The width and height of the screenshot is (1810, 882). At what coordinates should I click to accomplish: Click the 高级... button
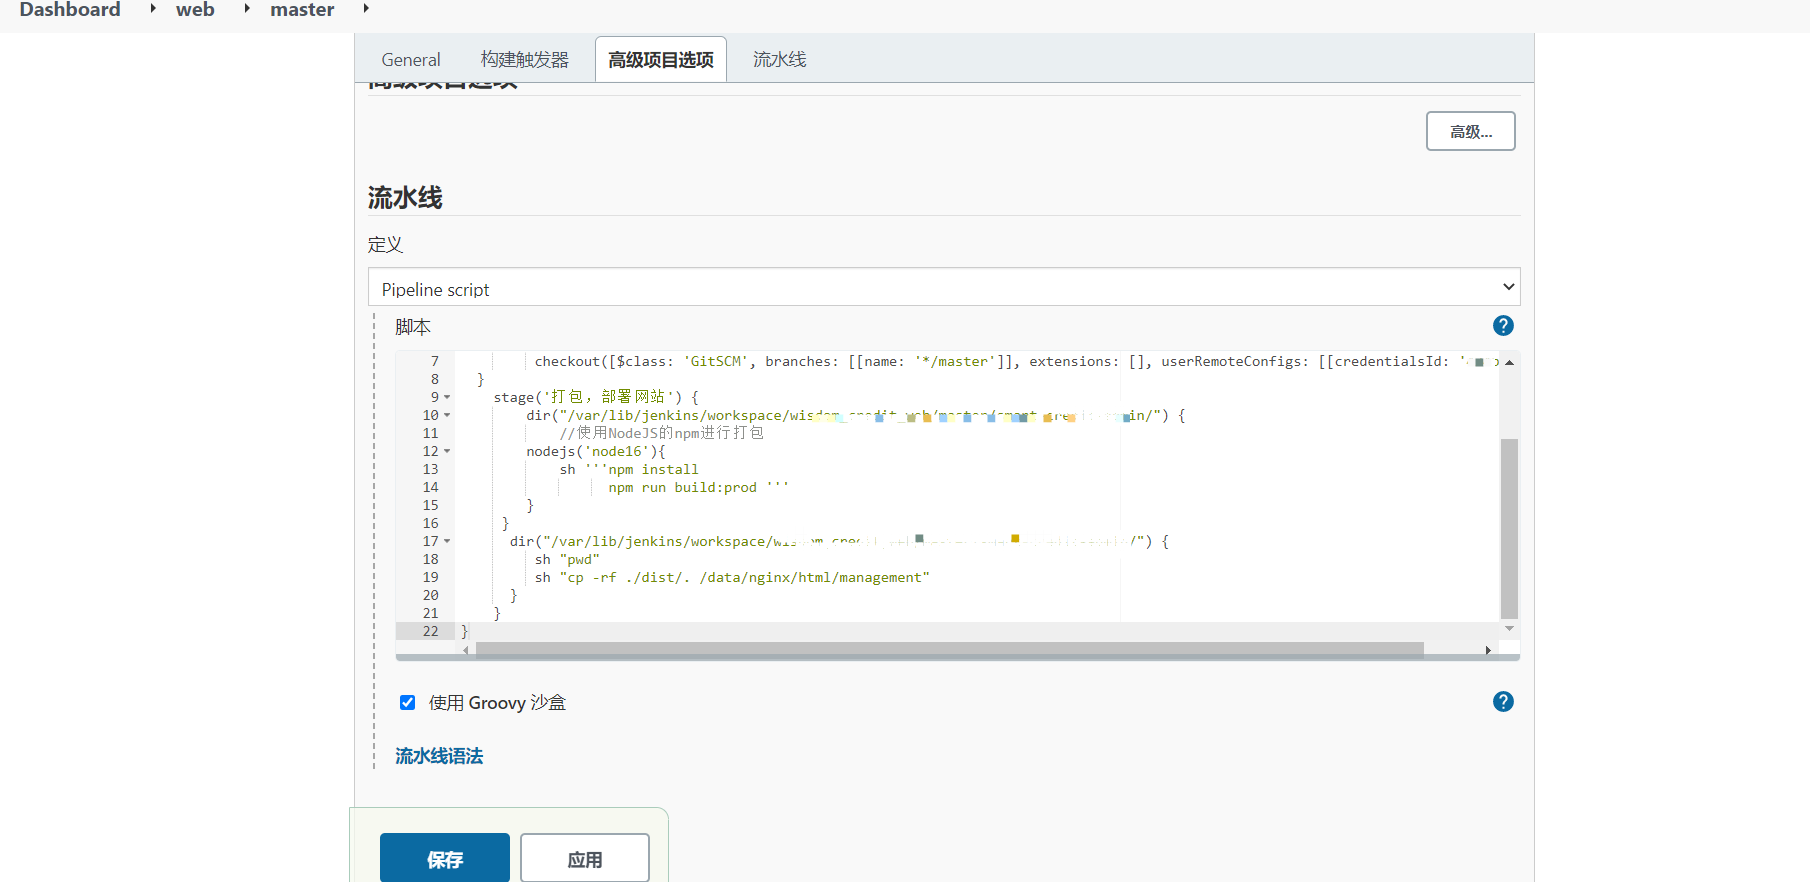[1471, 131]
